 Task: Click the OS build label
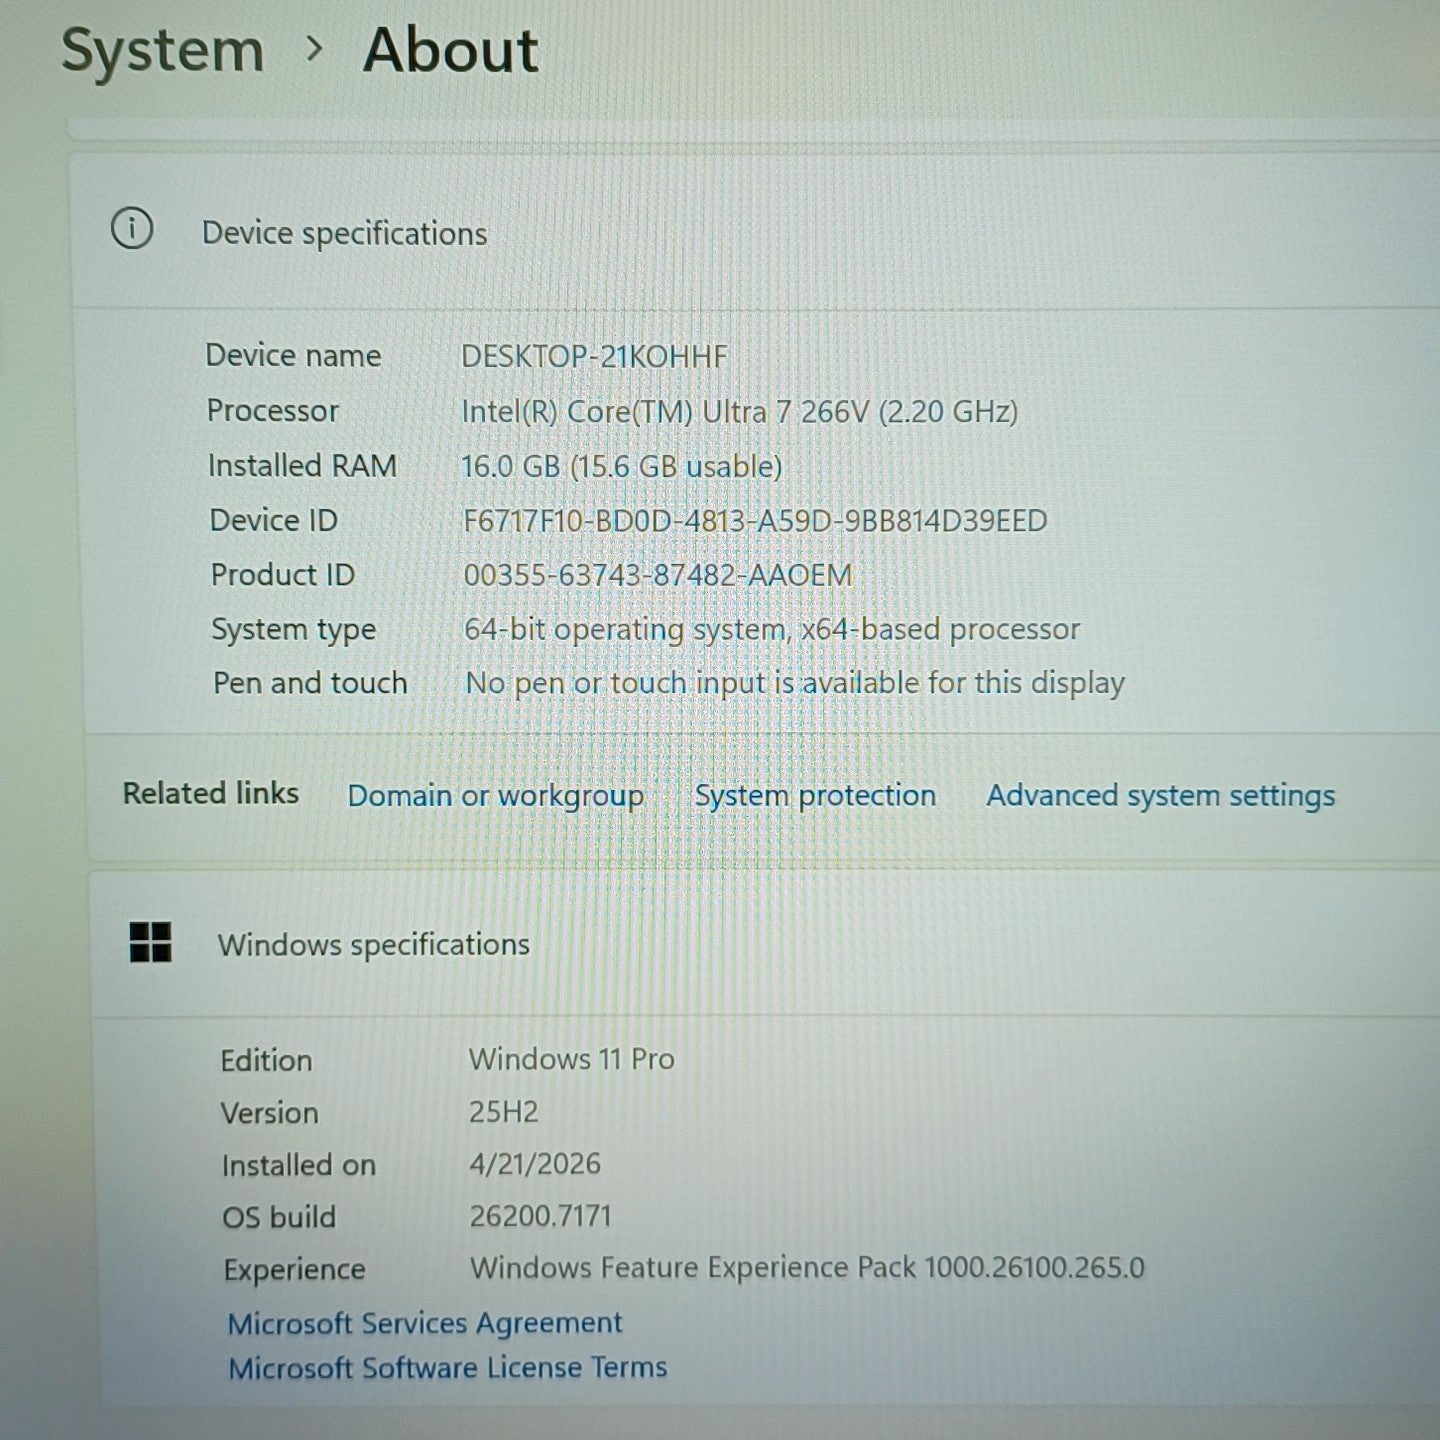tap(279, 1217)
